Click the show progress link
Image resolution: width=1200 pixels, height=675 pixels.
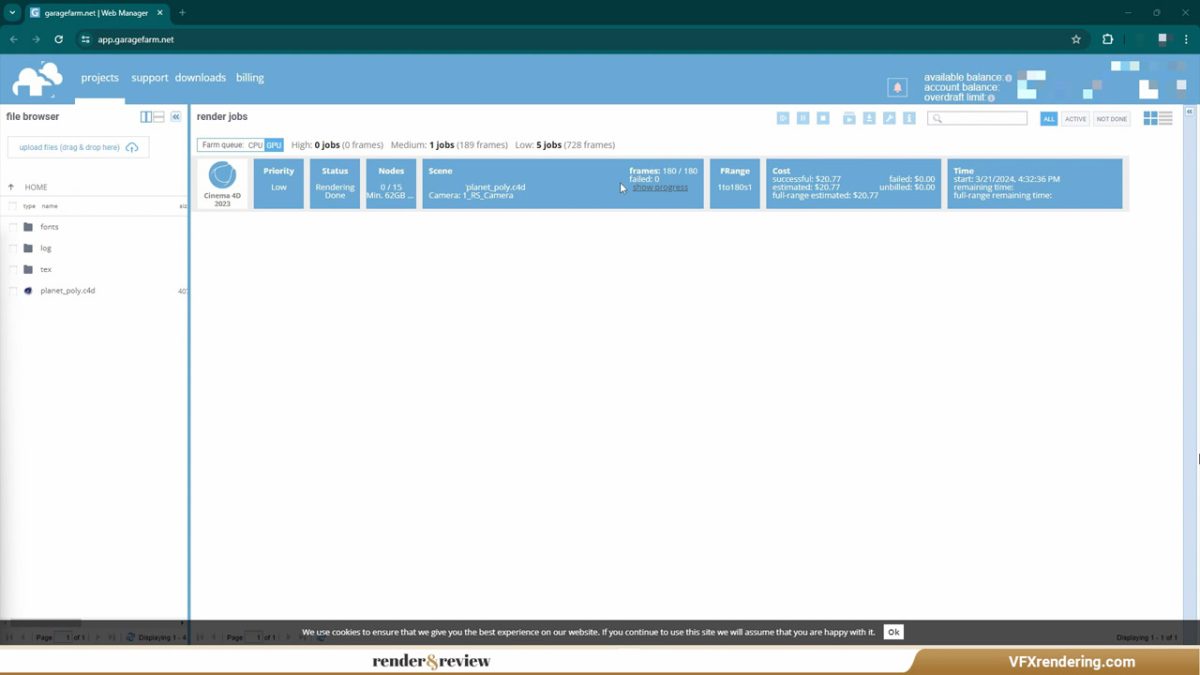660,188
